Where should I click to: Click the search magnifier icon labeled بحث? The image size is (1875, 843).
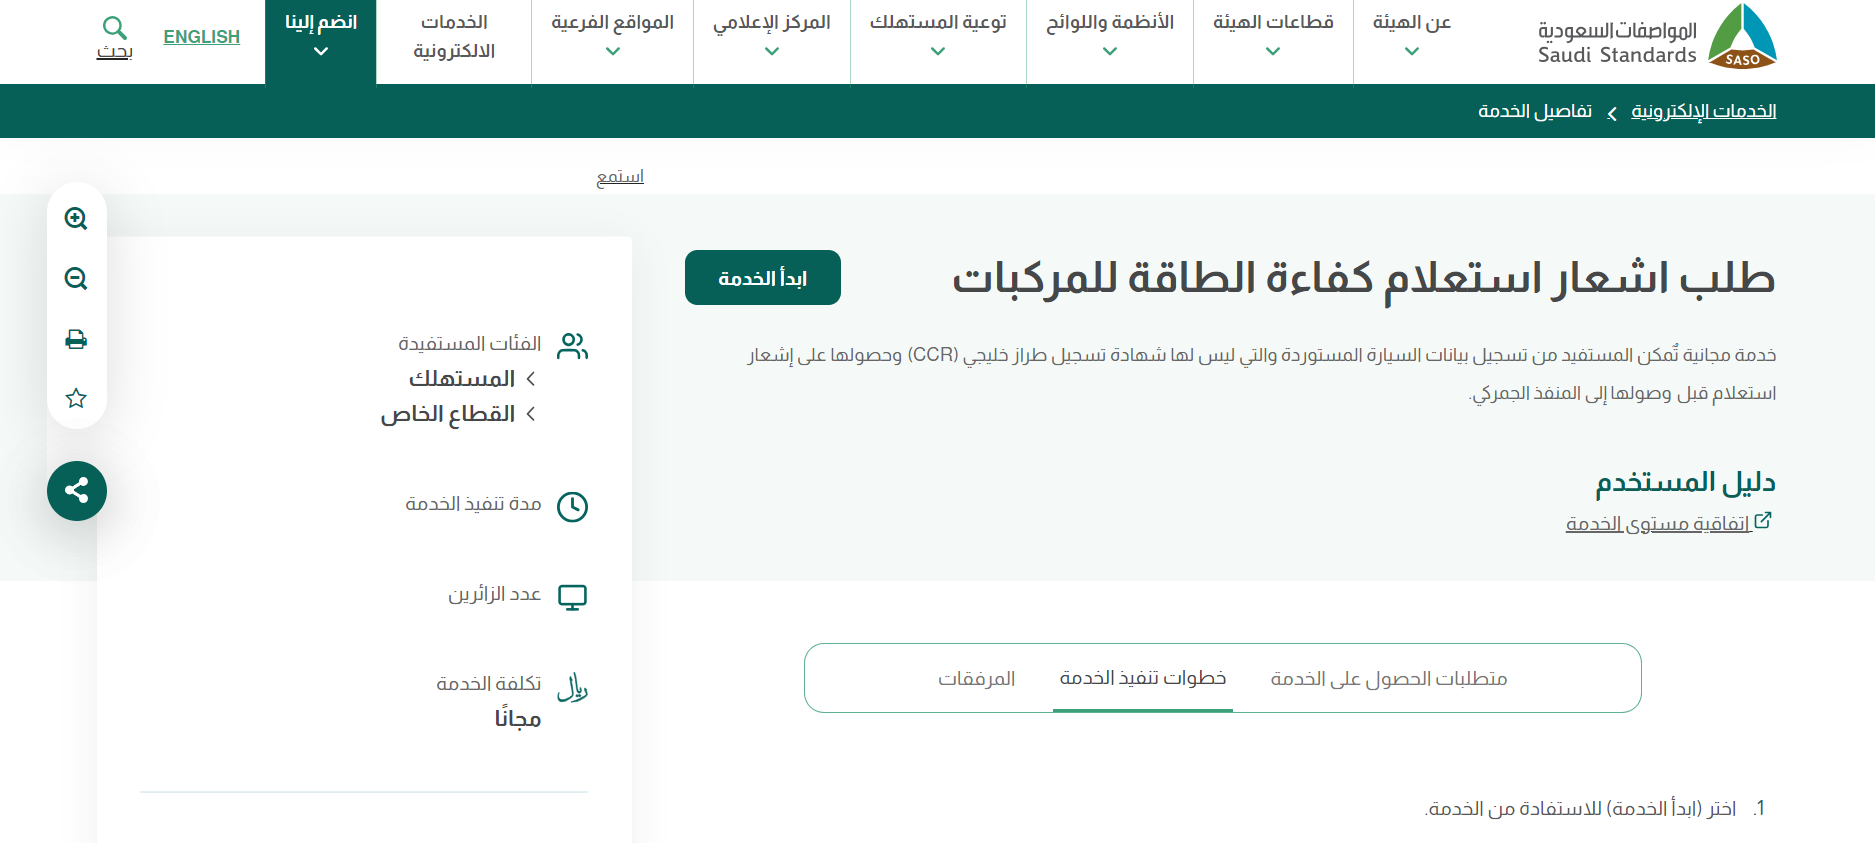tap(115, 27)
